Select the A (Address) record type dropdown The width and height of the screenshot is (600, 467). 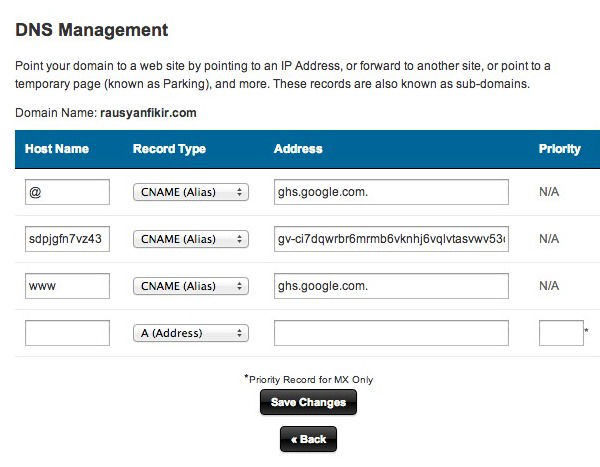(x=190, y=333)
